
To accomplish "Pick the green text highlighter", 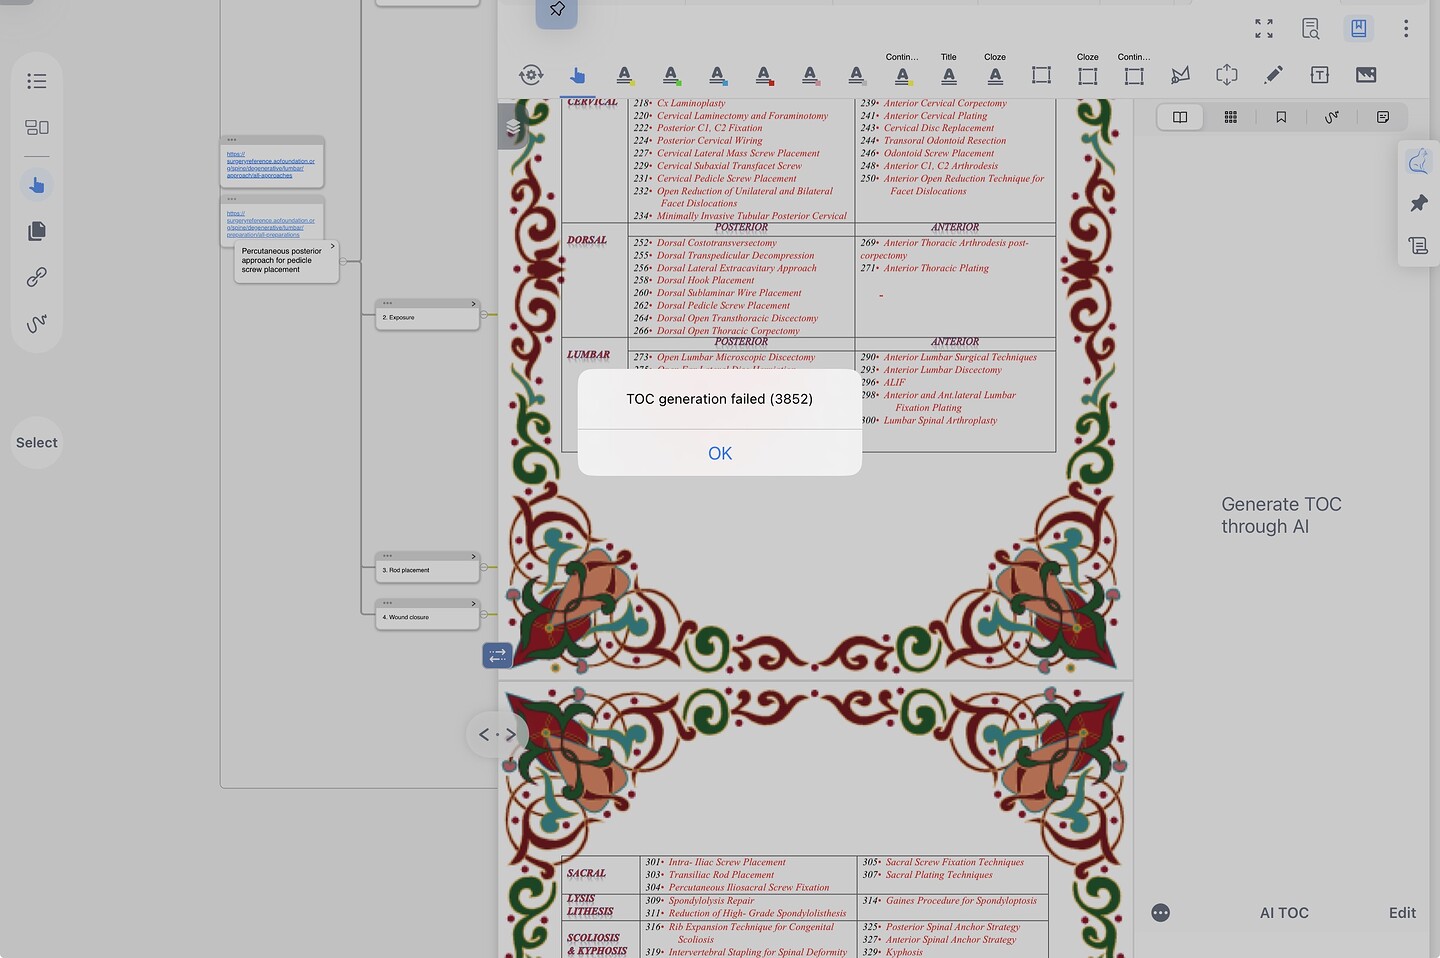I will [671, 75].
